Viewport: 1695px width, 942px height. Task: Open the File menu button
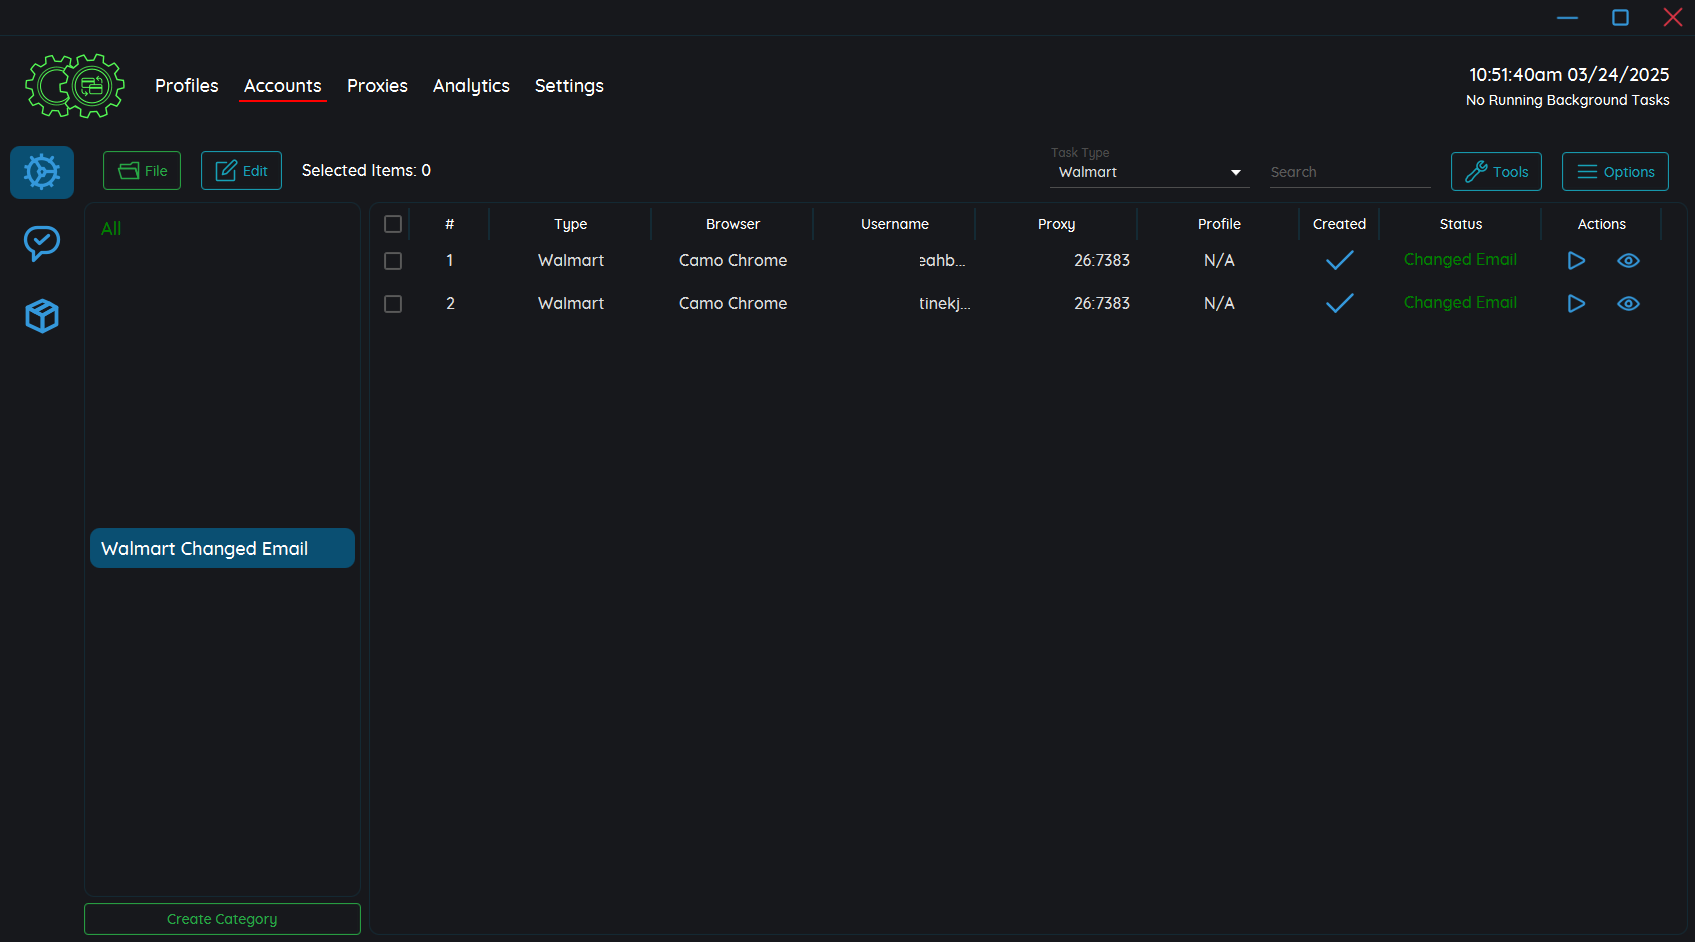[x=142, y=171]
